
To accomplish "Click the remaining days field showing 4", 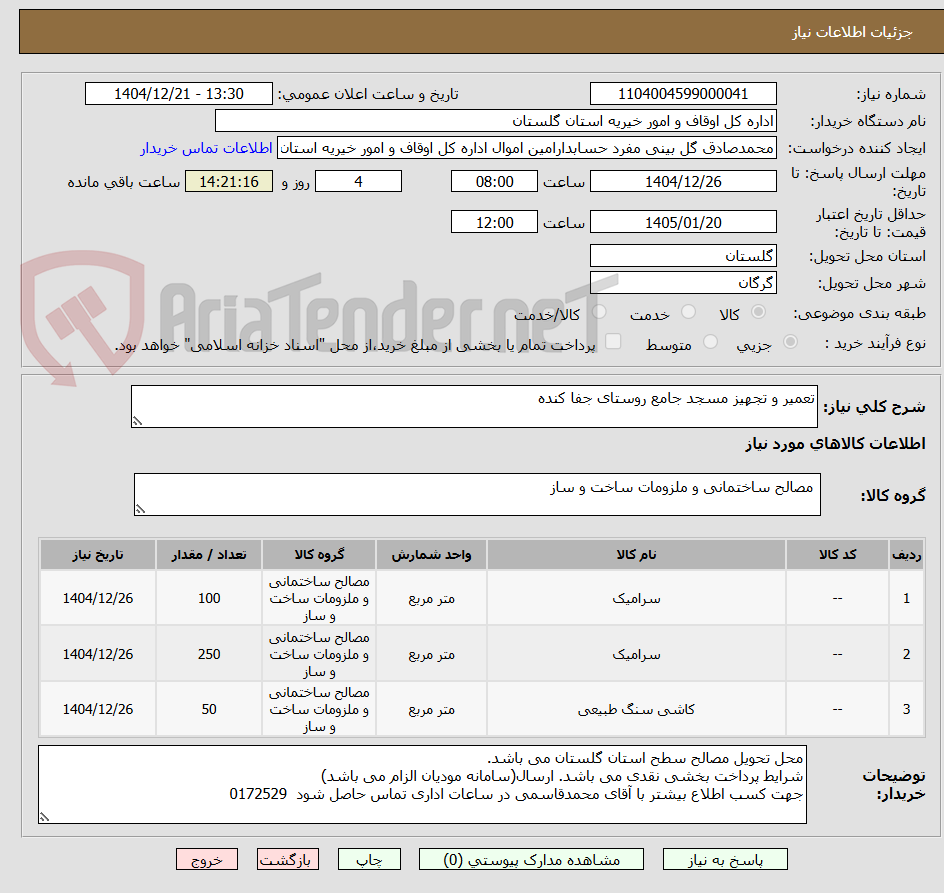I will [358, 181].
